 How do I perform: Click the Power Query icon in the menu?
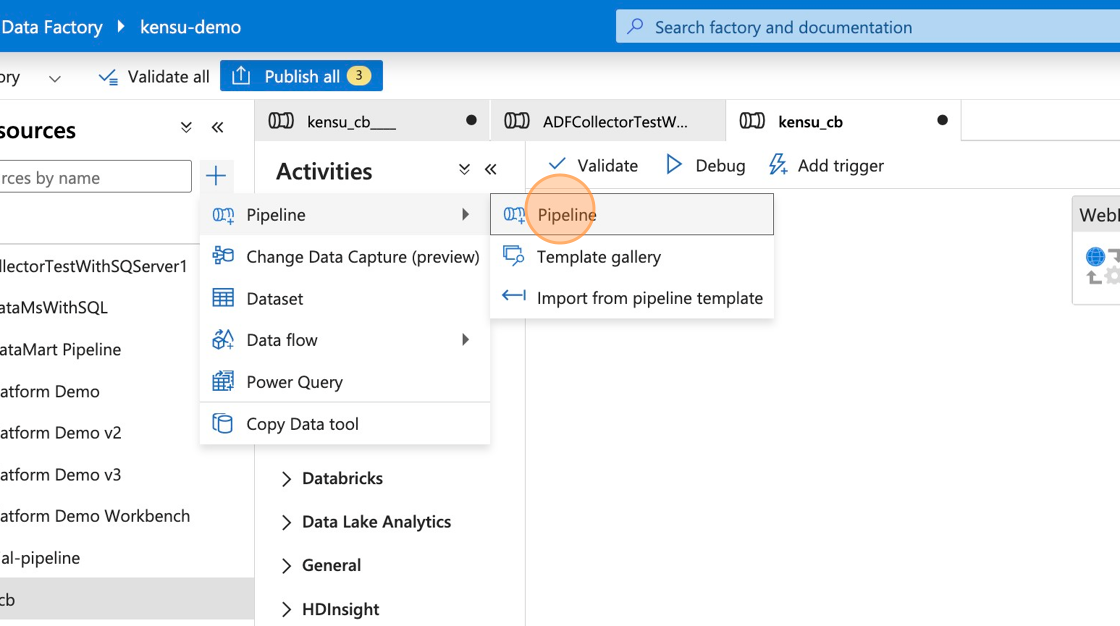pos(223,382)
